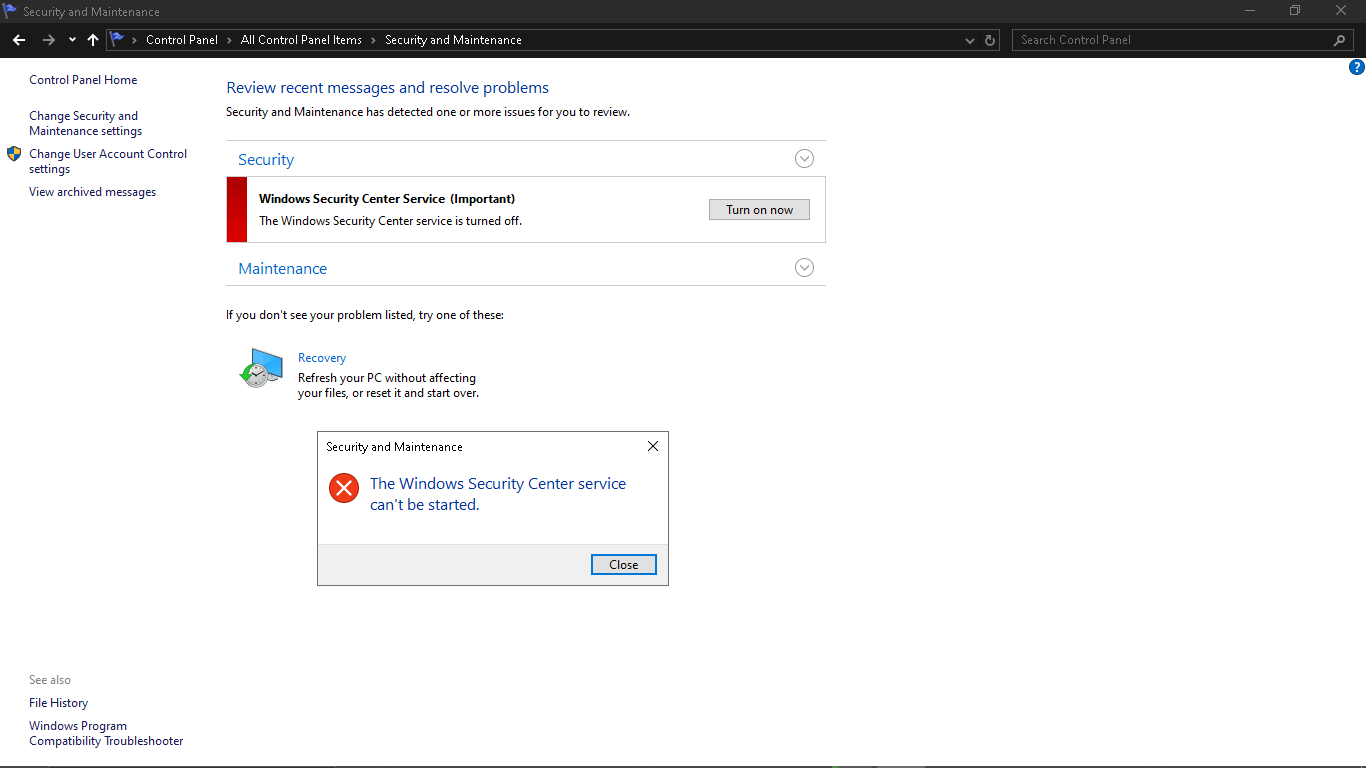The width and height of the screenshot is (1366, 768).
Task: Open File History link
Action: click(x=58, y=703)
